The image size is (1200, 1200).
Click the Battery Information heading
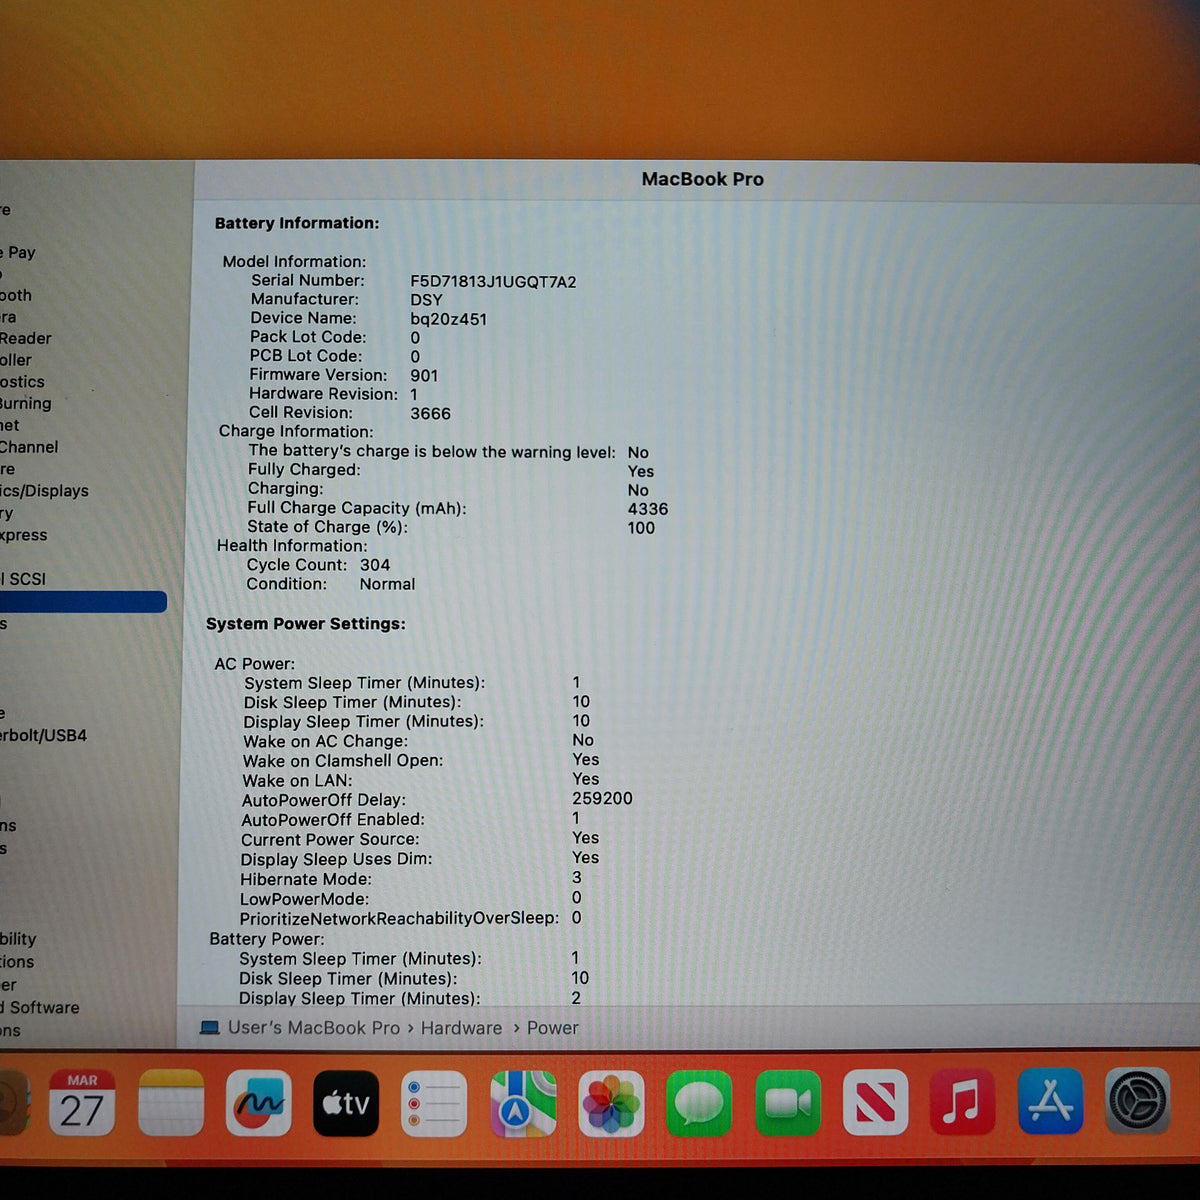click(x=297, y=223)
